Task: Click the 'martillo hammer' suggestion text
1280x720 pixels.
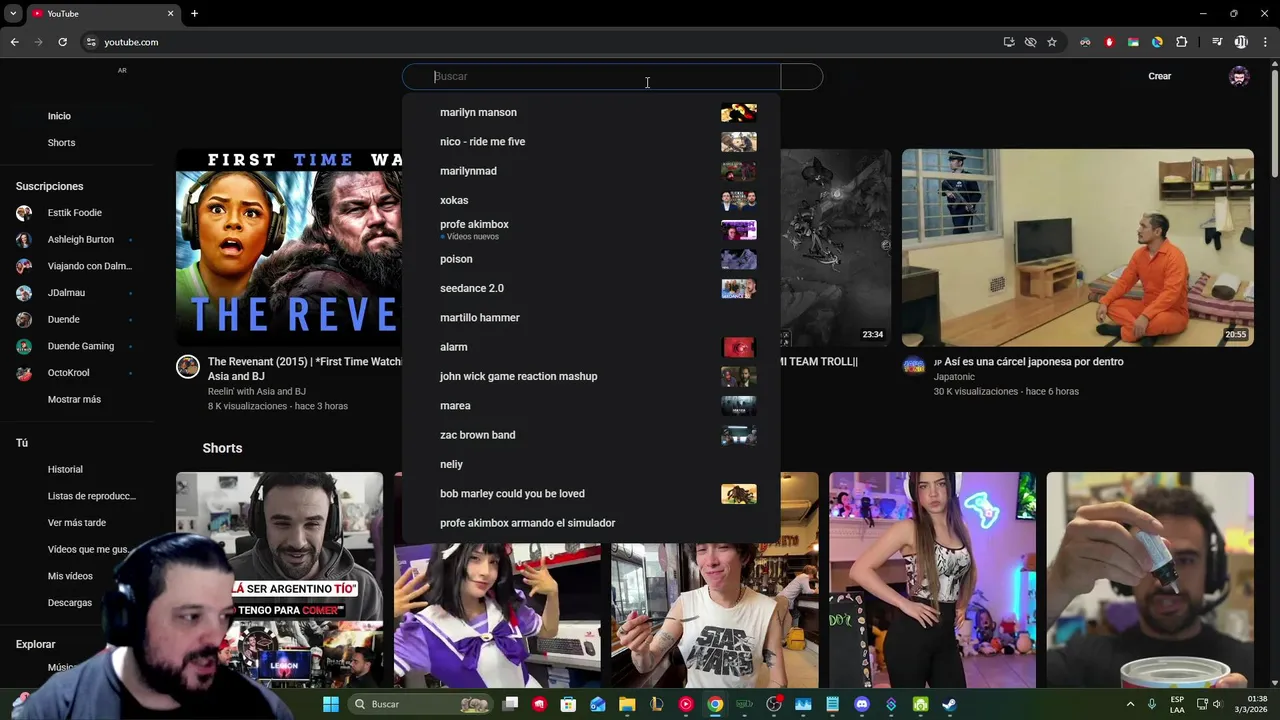Action: pos(480,318)
